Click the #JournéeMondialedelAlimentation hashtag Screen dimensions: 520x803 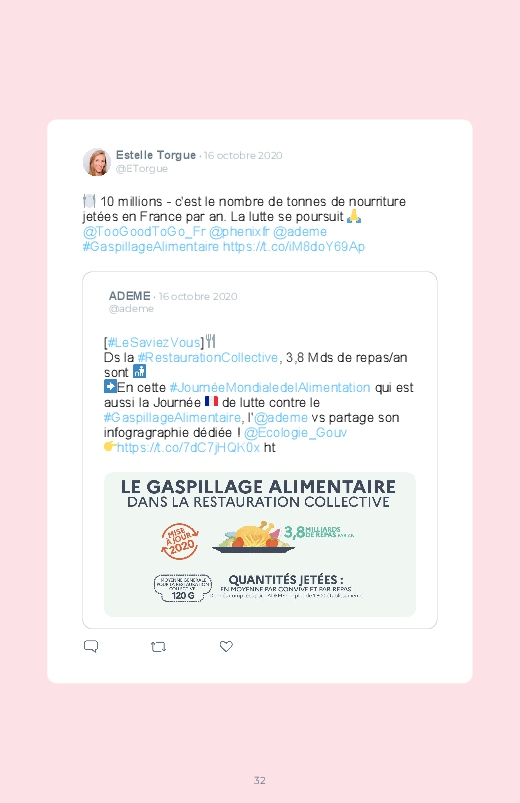(269, 388)
